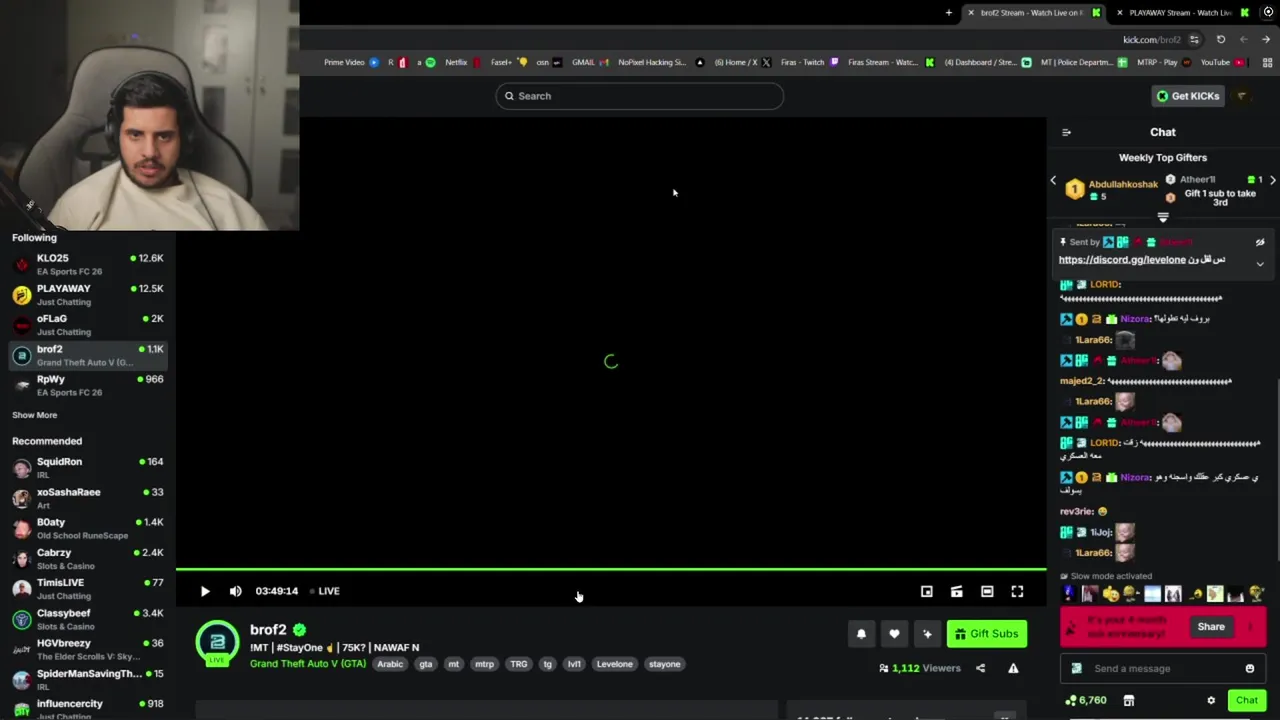The image size is (1280, 720).
Task: Select the mtrp tag
Action: point(484,664)
